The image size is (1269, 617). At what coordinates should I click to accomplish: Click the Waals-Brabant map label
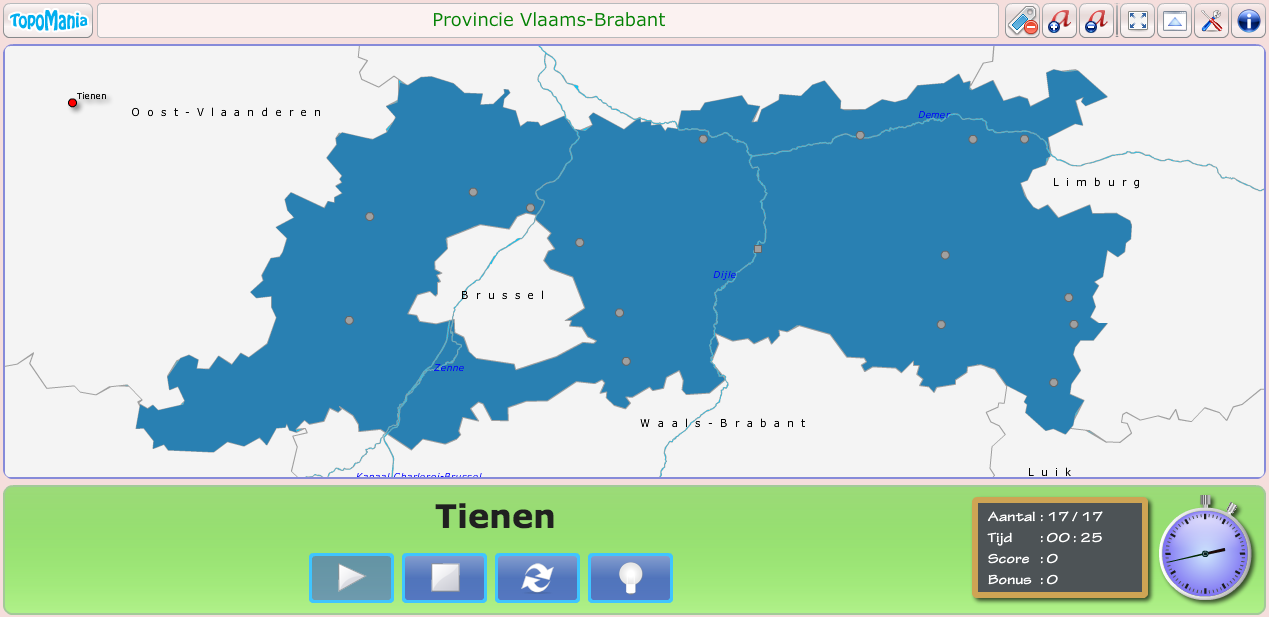pos(723,423)
